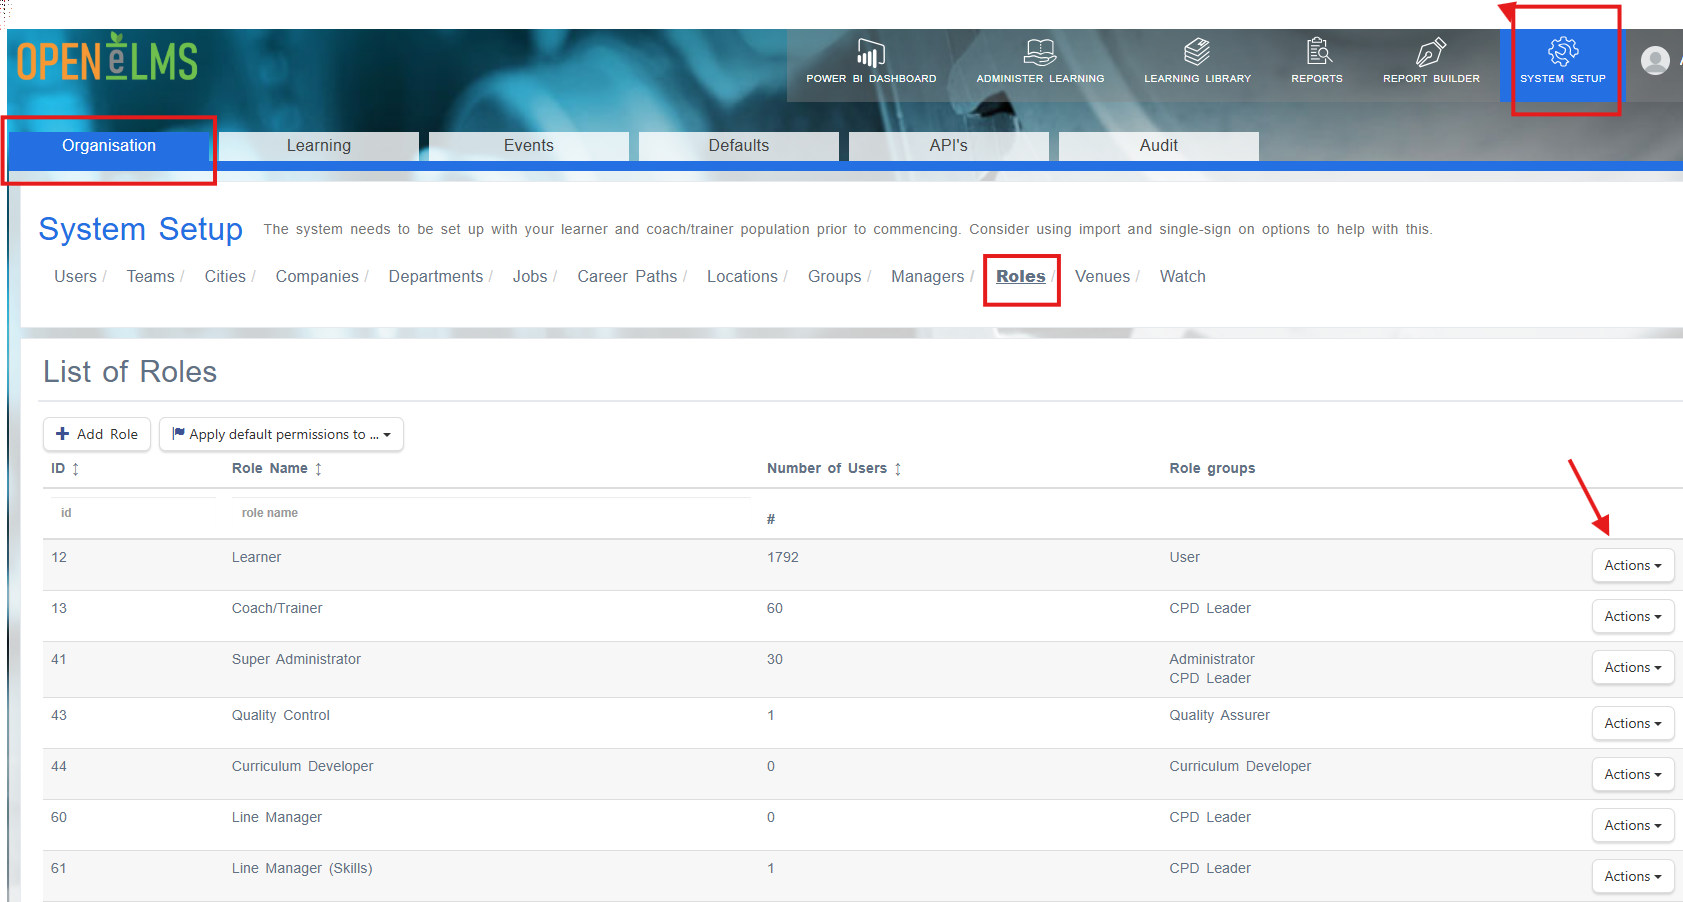The height and width of the screenshot is (902, 1683).
Task: Switch to the Audit tab
Action: [1159, 146]
